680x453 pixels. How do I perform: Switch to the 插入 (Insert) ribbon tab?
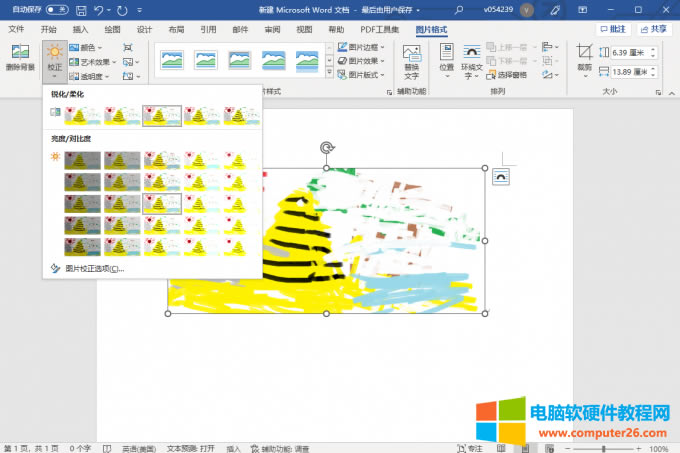pos(81,29)
